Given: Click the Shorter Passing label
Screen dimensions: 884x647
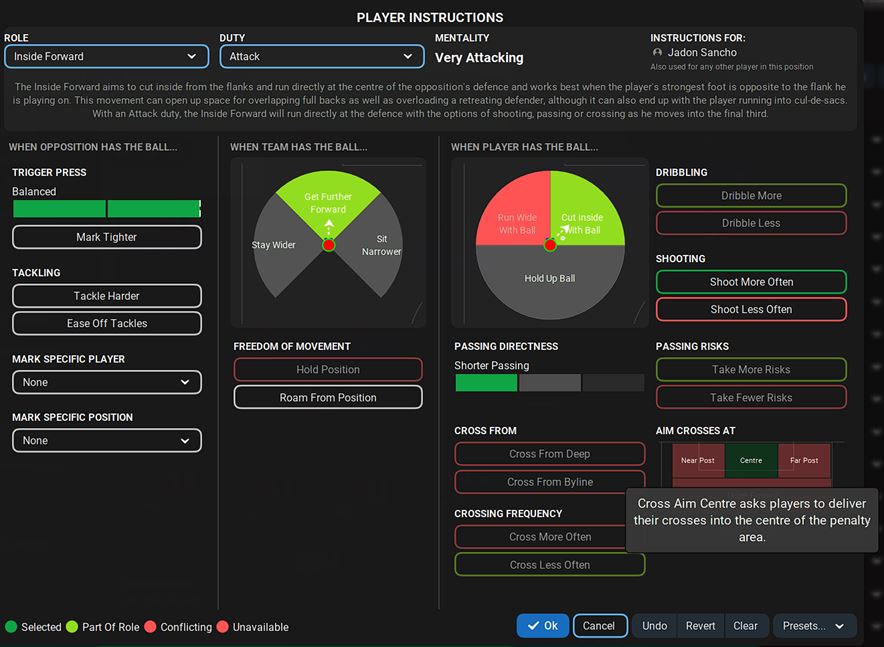Looking at the screenshot, I should [492, 366].
